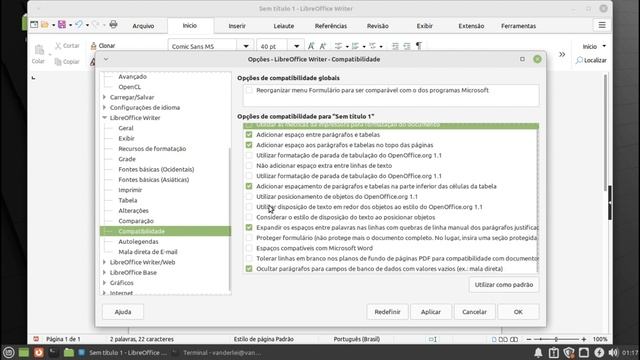Check 'Não adicionar espaço extra entre linhas'
640x360 pixels.
pos(249,166)
